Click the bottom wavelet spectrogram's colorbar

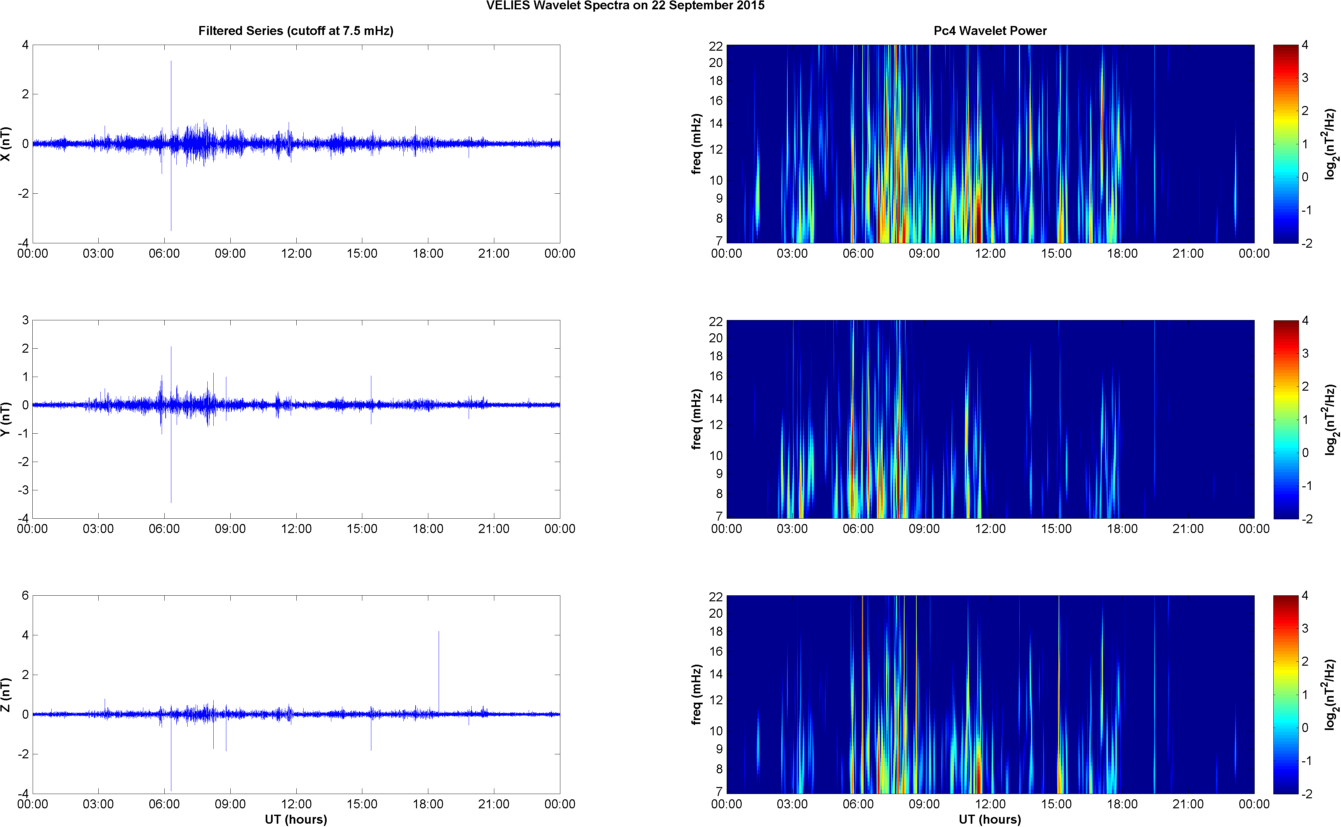pos(1285,693)
